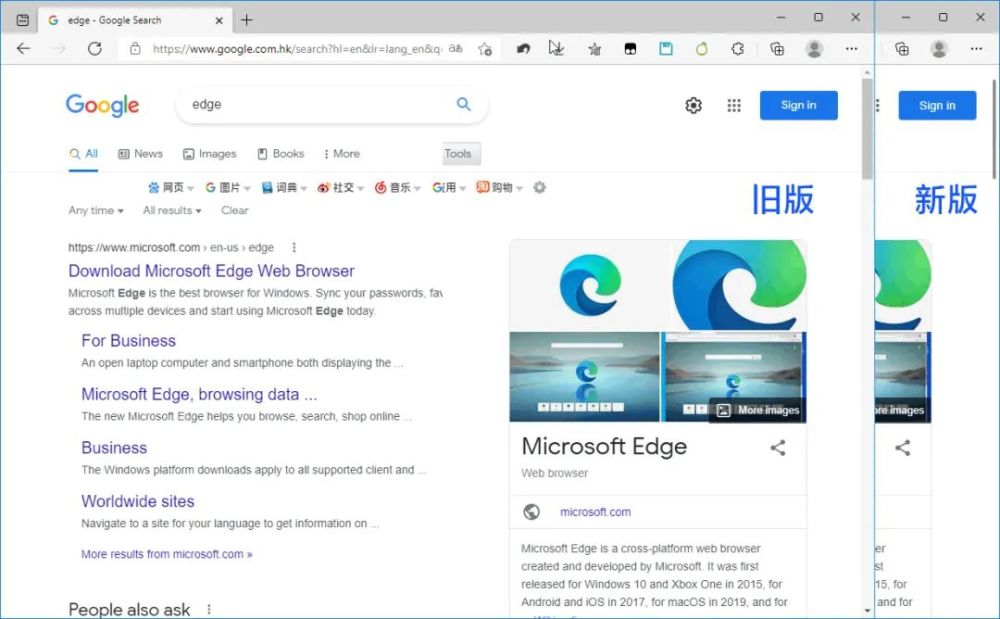Select the 'edge - Google Search' browser tab
The image size is (1000, 619).
pos(135,20)
